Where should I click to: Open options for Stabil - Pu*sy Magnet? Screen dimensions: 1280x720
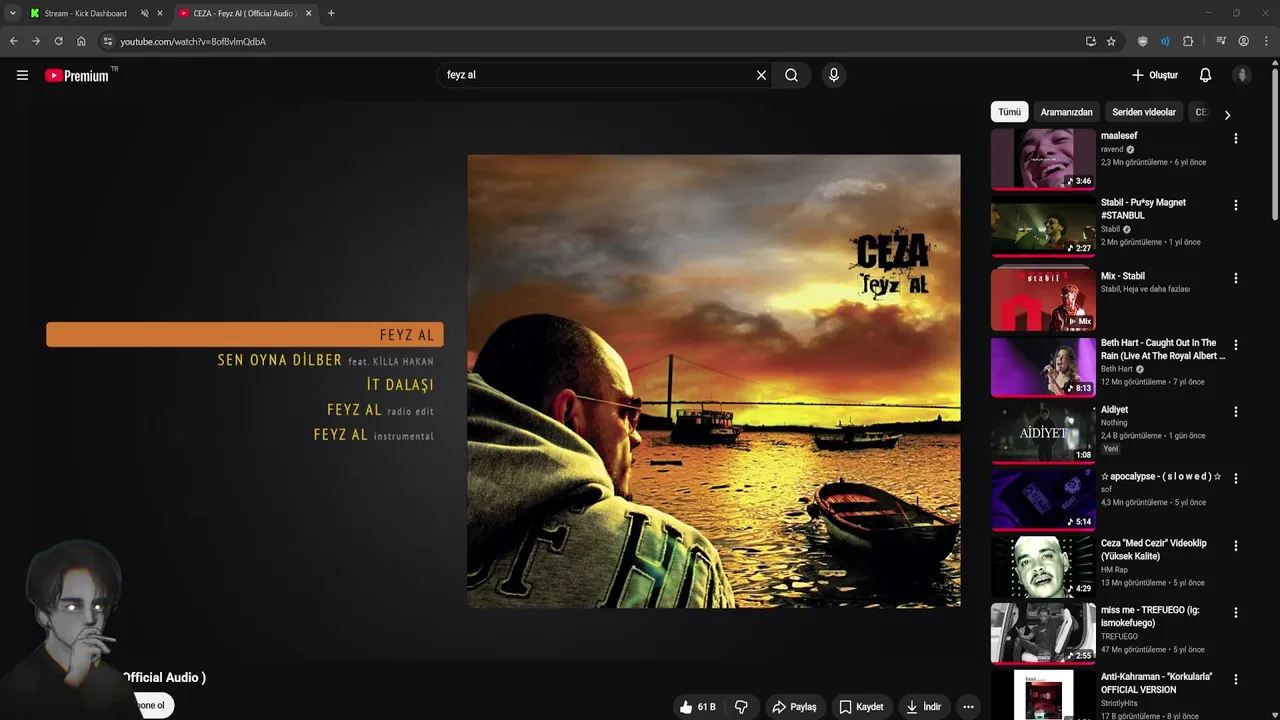click(x=1235, y=205)
